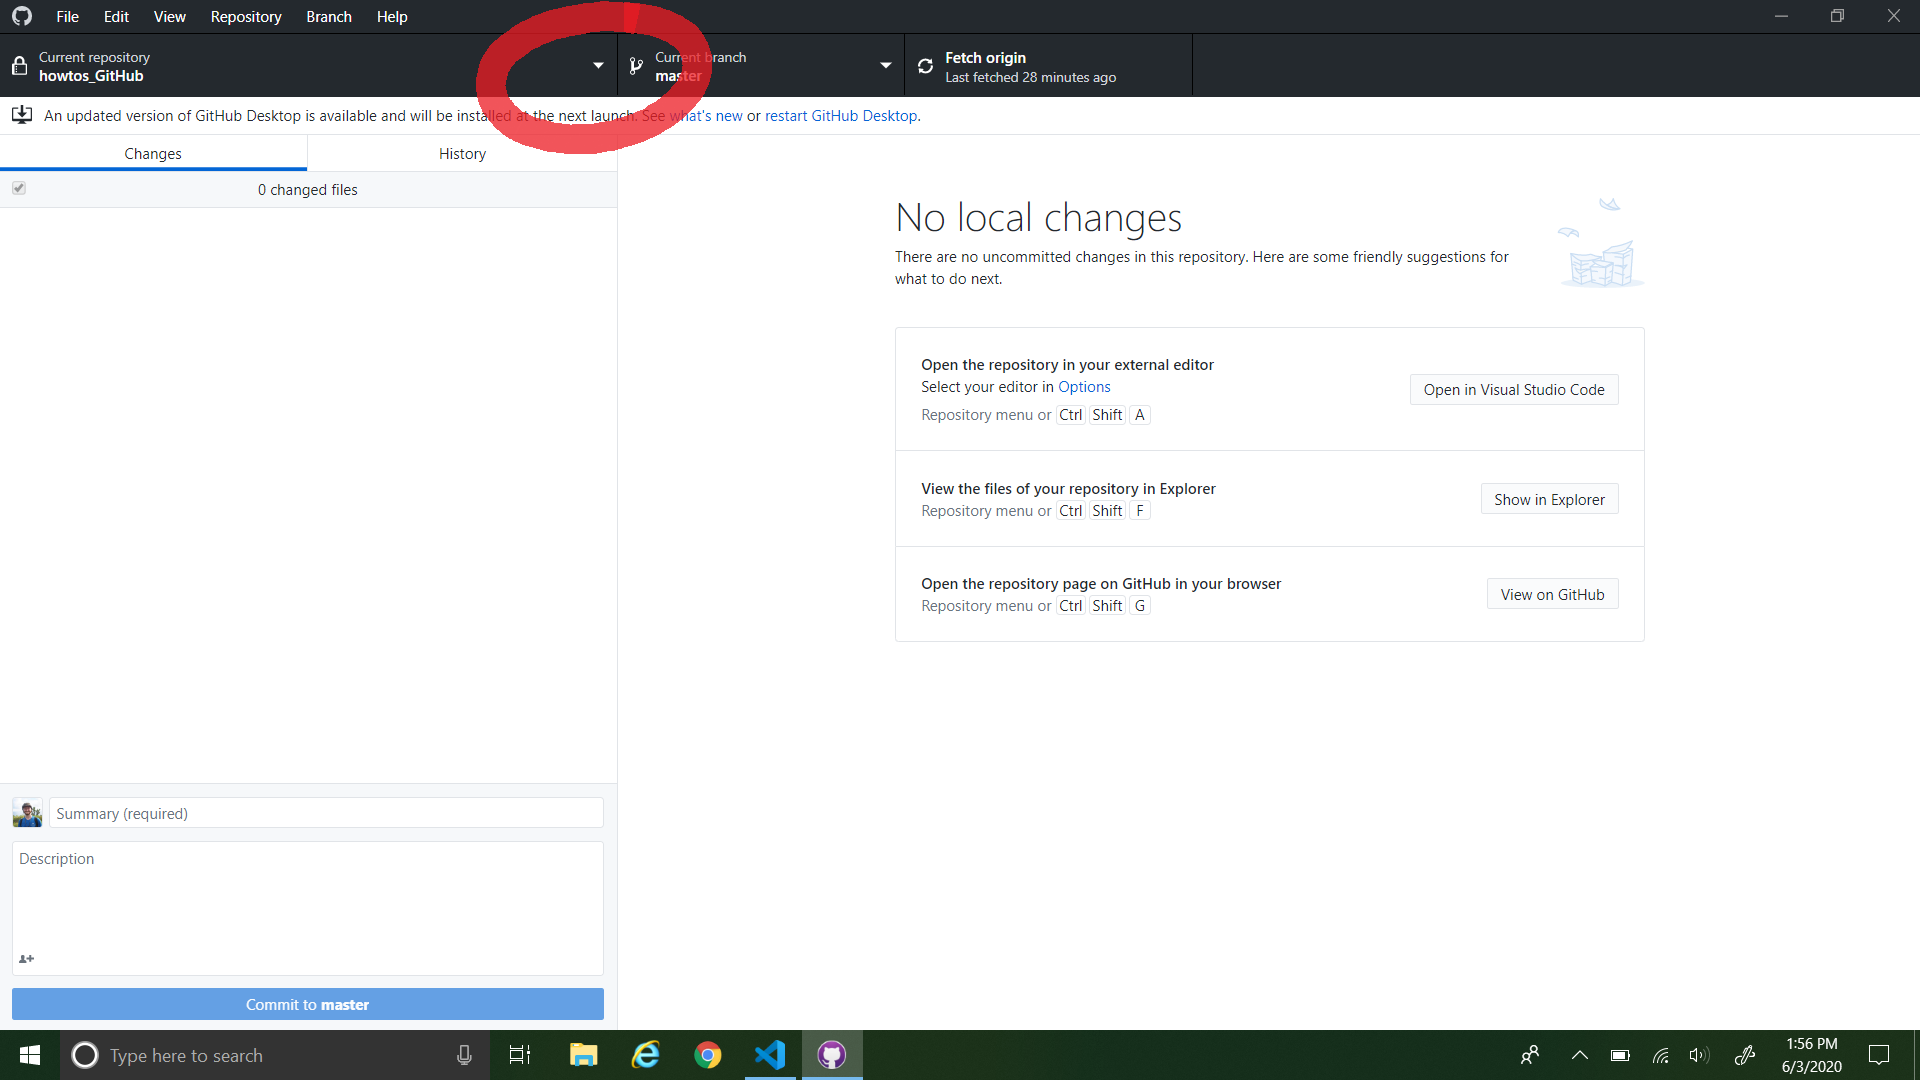Click the lock icon beside Current repository
Image resolution: width=1920 pixels, height=1080 pixels.
tap(19, 66)
